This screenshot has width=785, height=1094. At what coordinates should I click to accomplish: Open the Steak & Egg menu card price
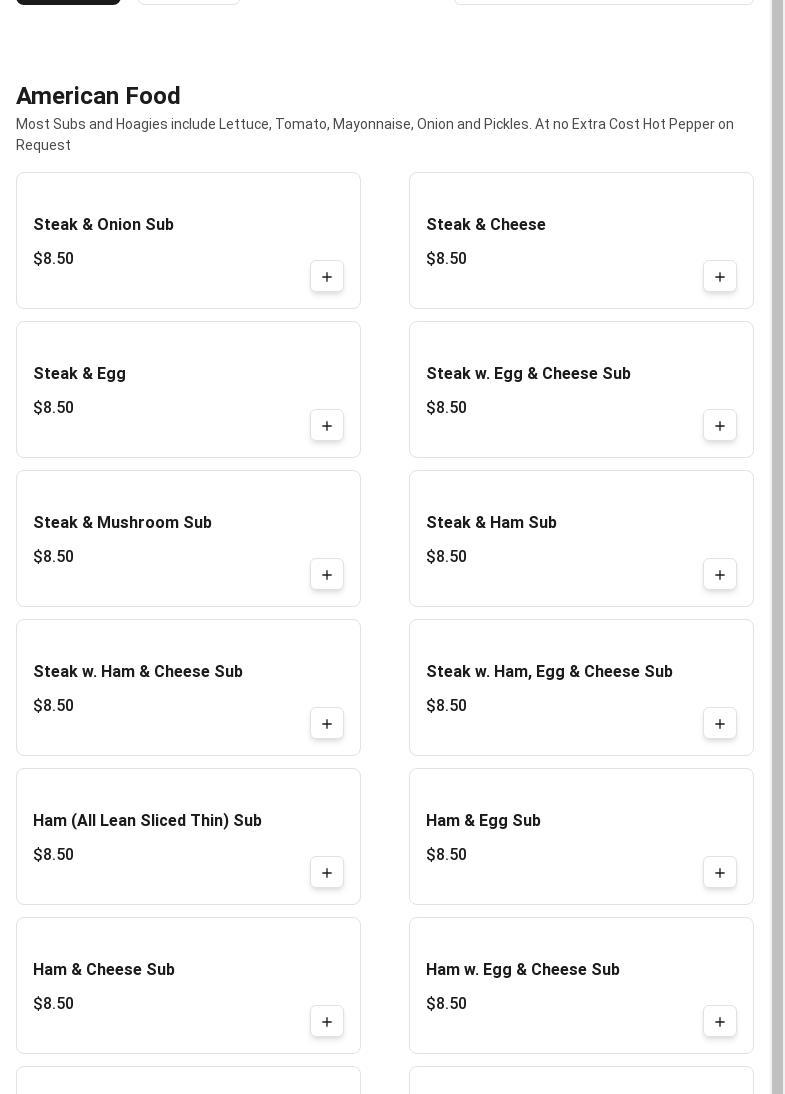tap(54, 408)
